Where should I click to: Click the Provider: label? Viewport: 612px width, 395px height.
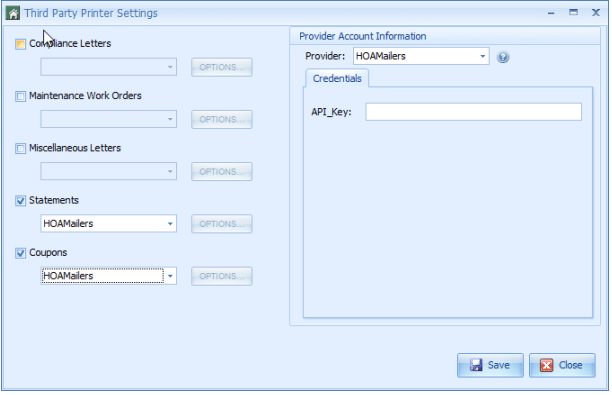[325, 56]
